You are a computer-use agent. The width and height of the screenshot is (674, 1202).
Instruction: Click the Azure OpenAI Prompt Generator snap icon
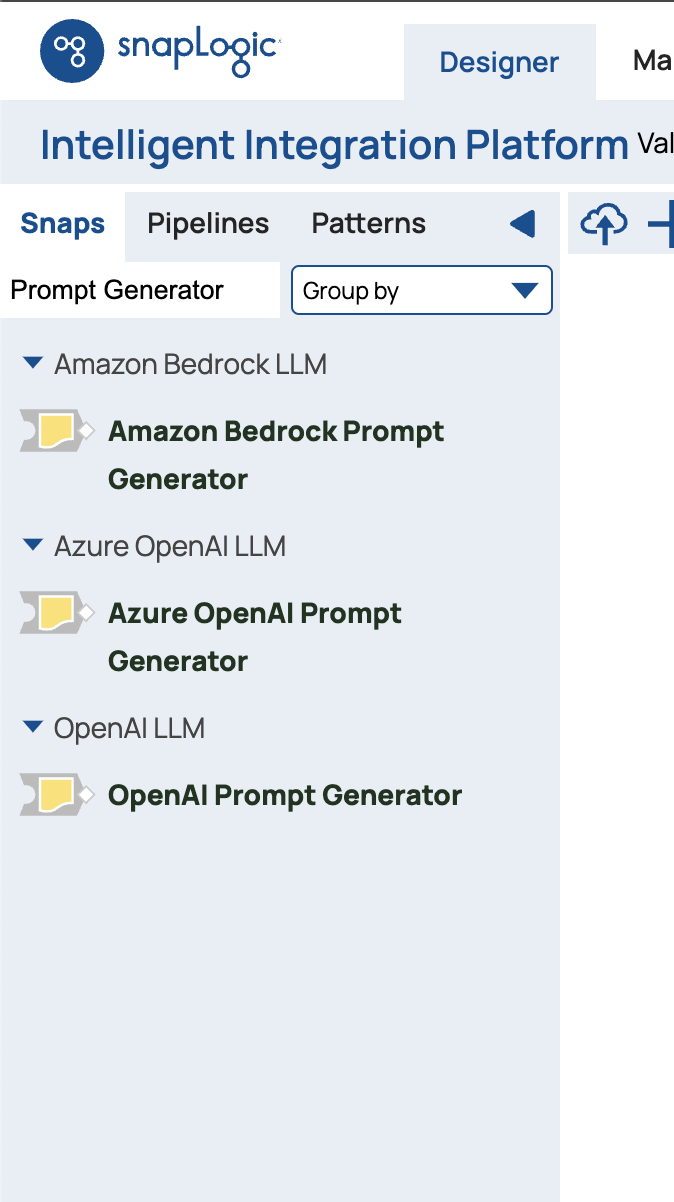56,613
